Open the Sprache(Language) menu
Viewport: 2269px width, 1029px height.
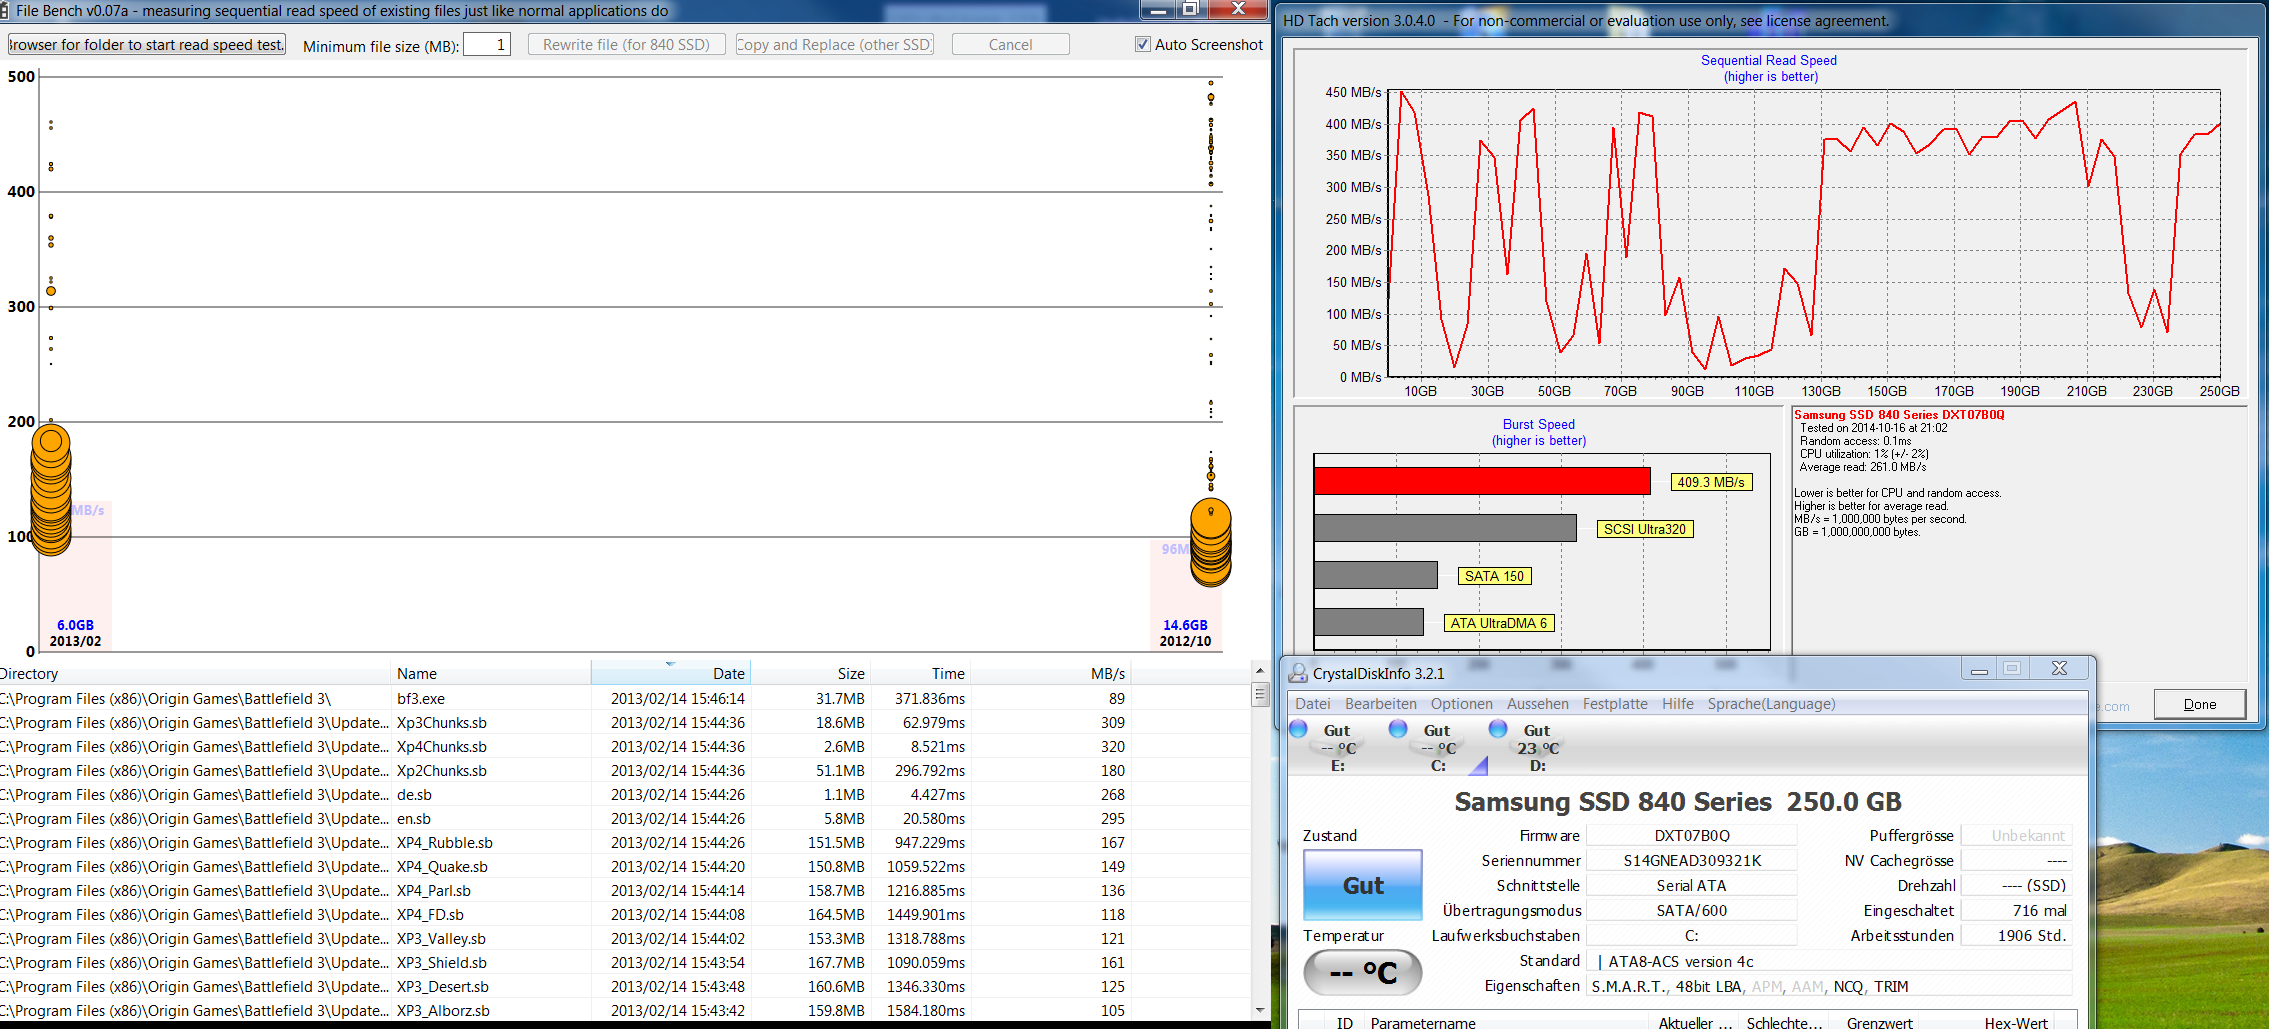(x=1771, y=704)
